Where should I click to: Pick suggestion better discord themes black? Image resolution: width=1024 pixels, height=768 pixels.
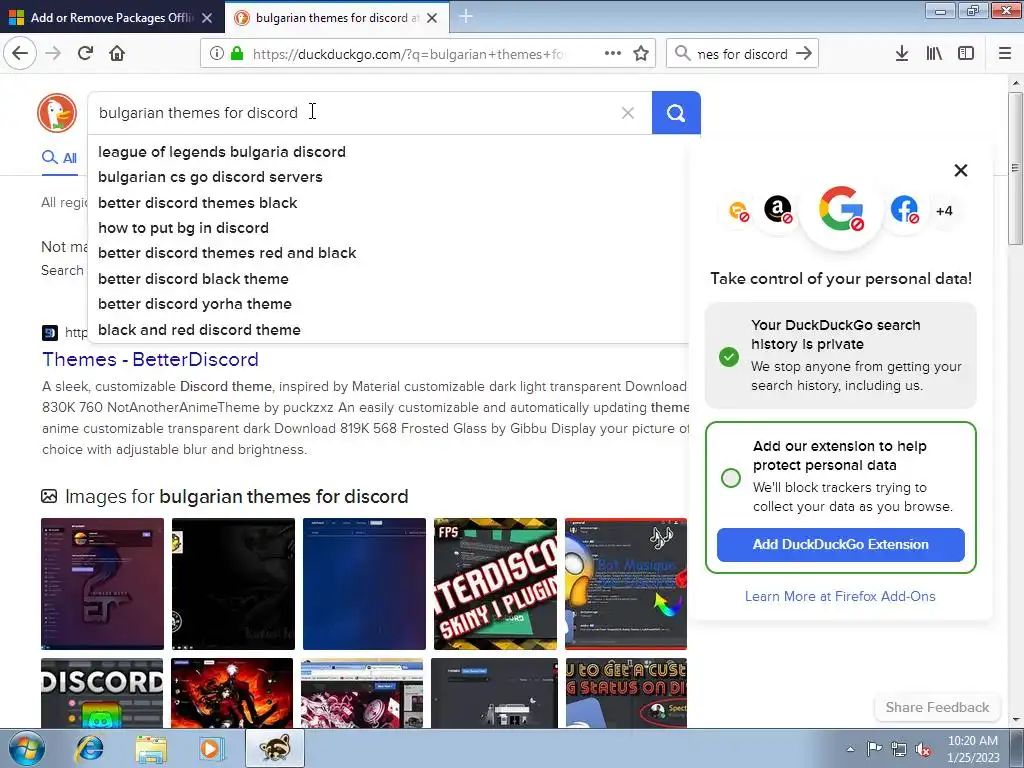click(x=197, y=202)
